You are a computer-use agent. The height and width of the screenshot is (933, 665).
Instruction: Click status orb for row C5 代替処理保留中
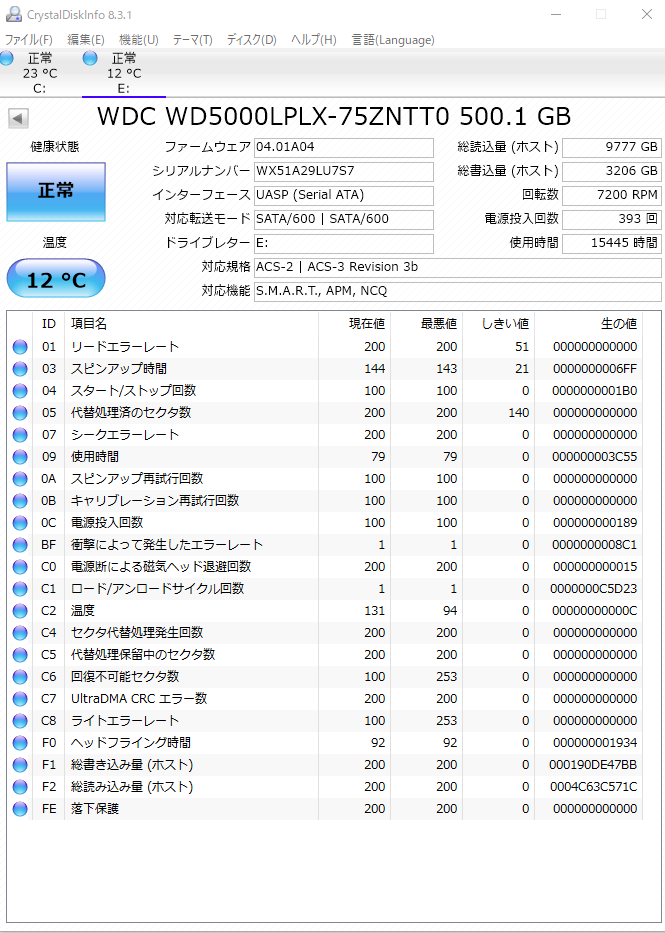click(20, 655)
